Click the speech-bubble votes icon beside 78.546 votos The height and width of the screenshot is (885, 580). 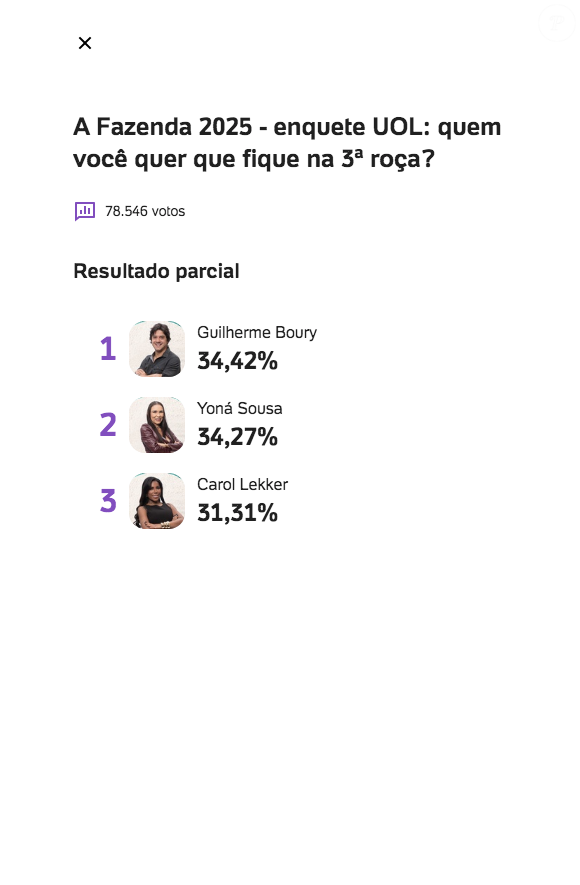pos(84,211)
